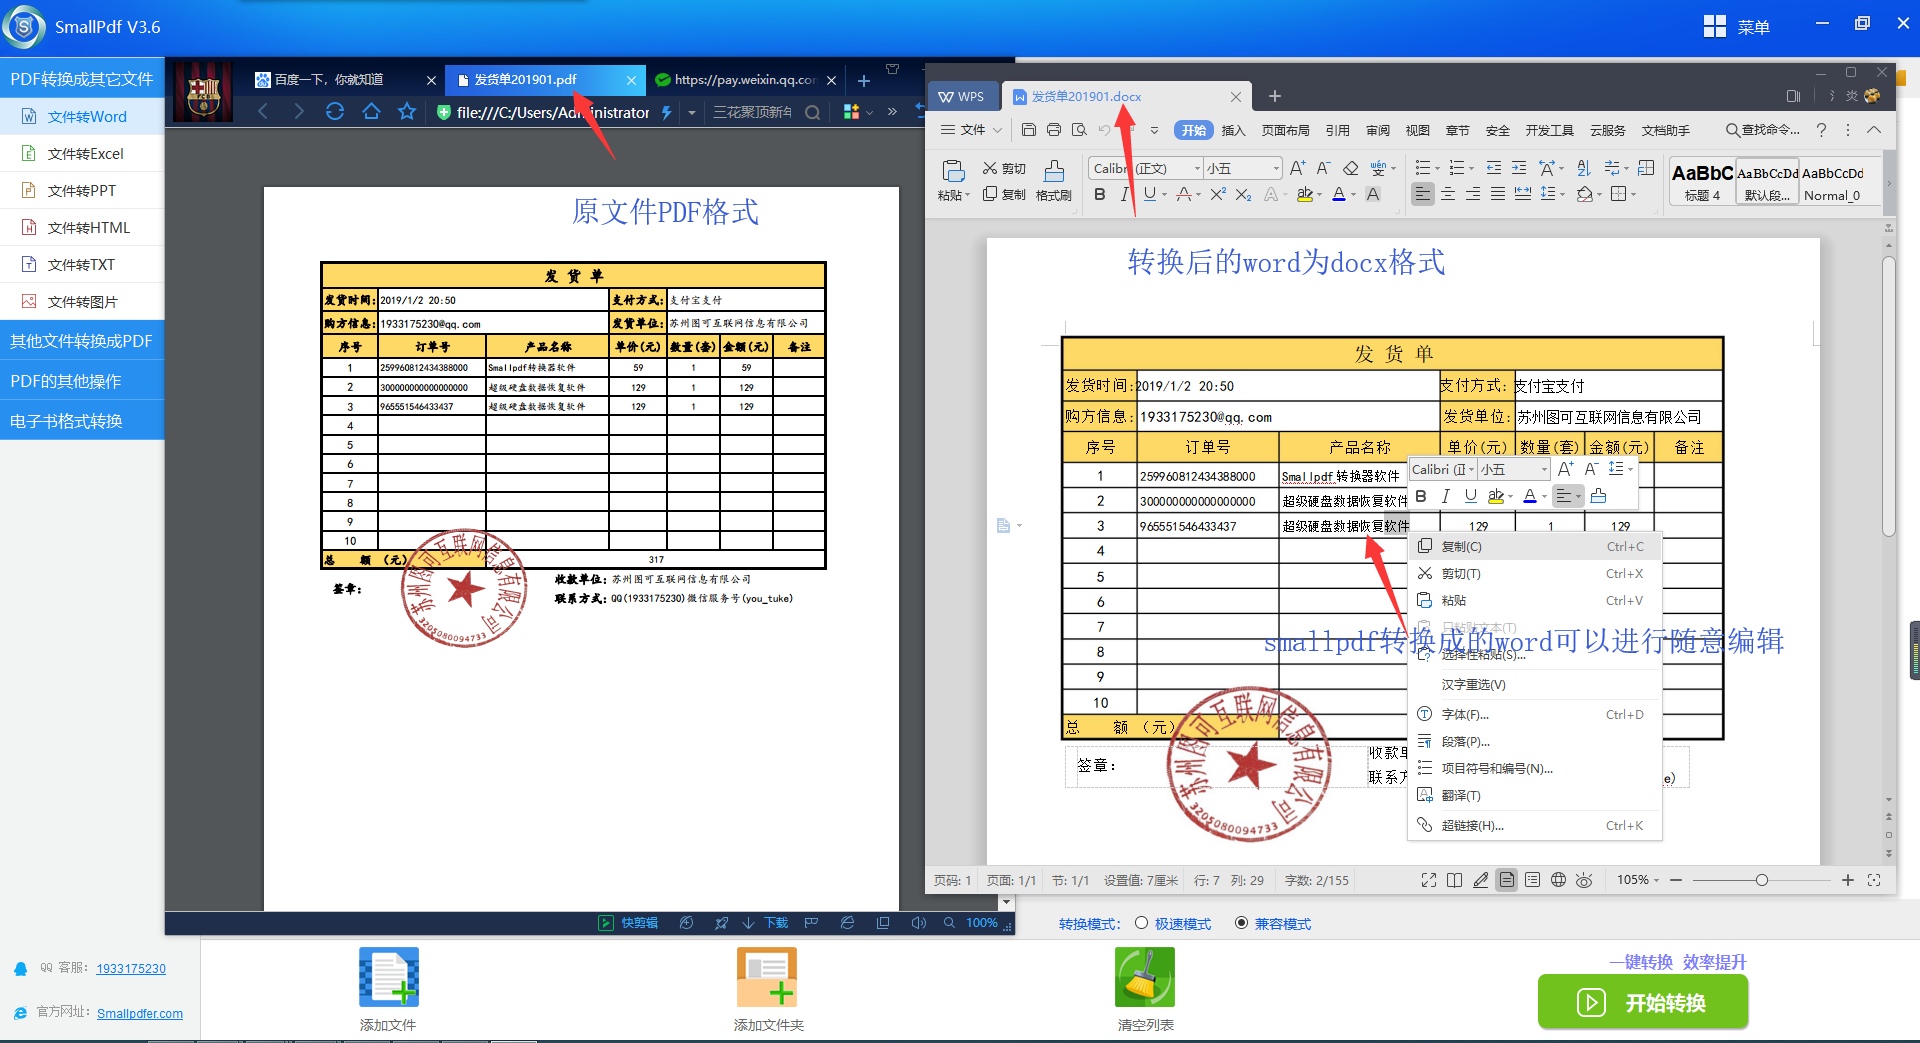Expand 电子书格式转换 section

[82, 421]
